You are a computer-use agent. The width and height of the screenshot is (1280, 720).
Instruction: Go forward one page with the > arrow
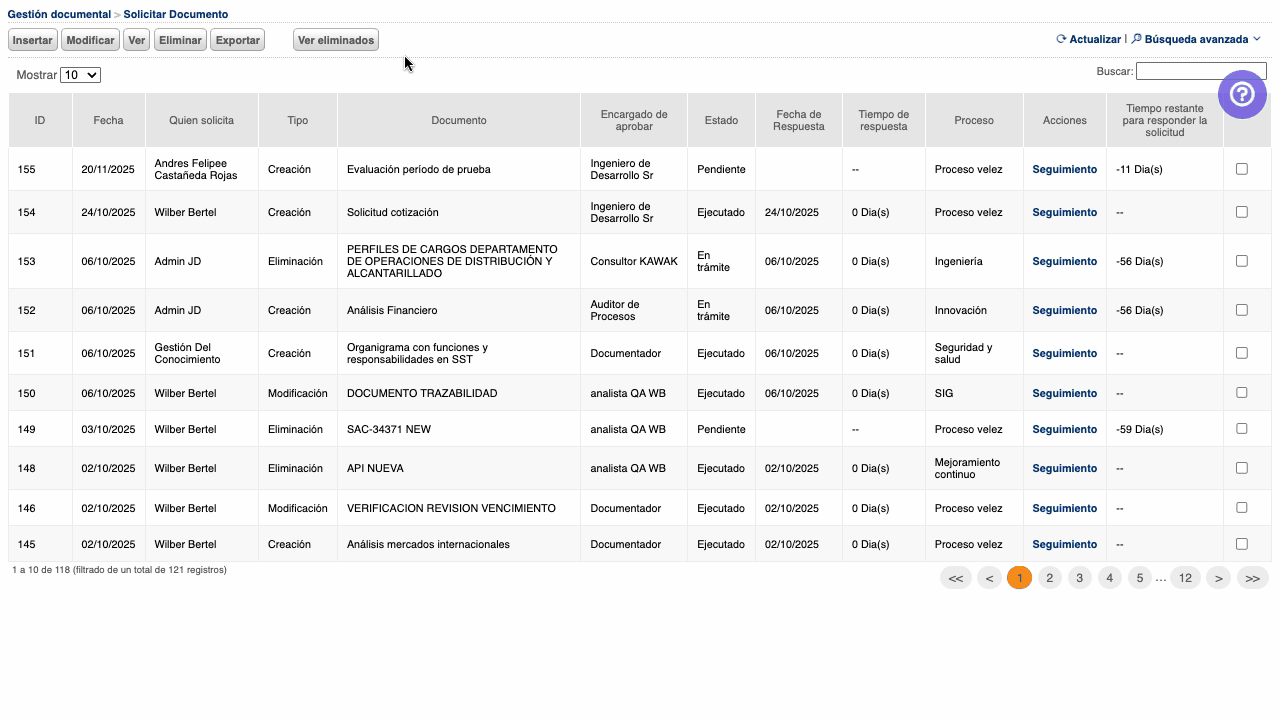tap(1218, 578)
